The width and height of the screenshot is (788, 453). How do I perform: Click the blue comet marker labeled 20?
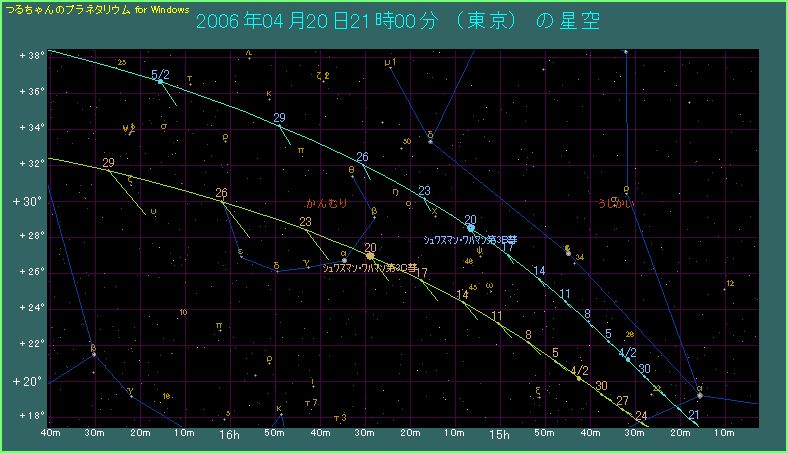pos(471,228)
